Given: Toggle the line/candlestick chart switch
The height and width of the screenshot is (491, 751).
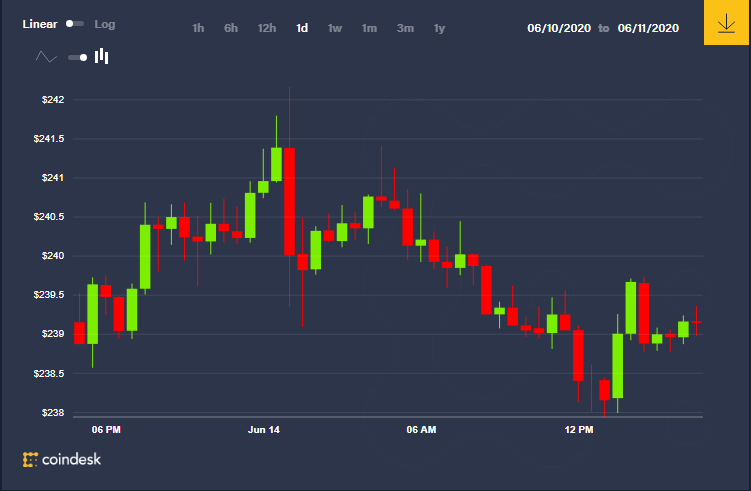Looking at the screenshot, I should [78, 57].
